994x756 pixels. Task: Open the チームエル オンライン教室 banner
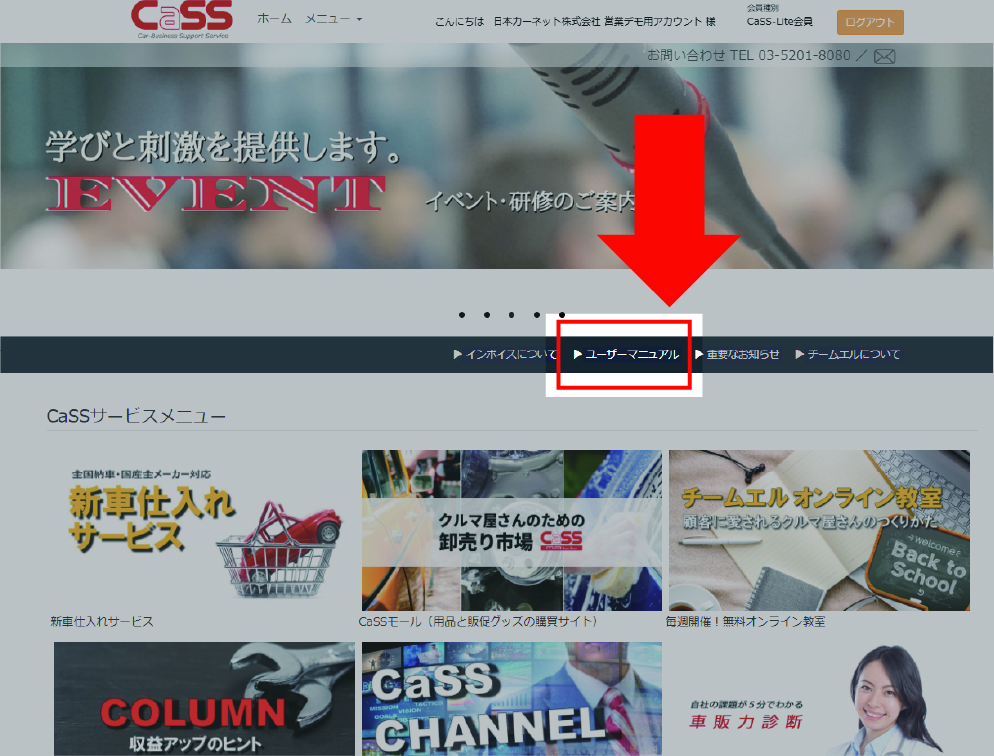pyautogui.click(x=819, y=530)
